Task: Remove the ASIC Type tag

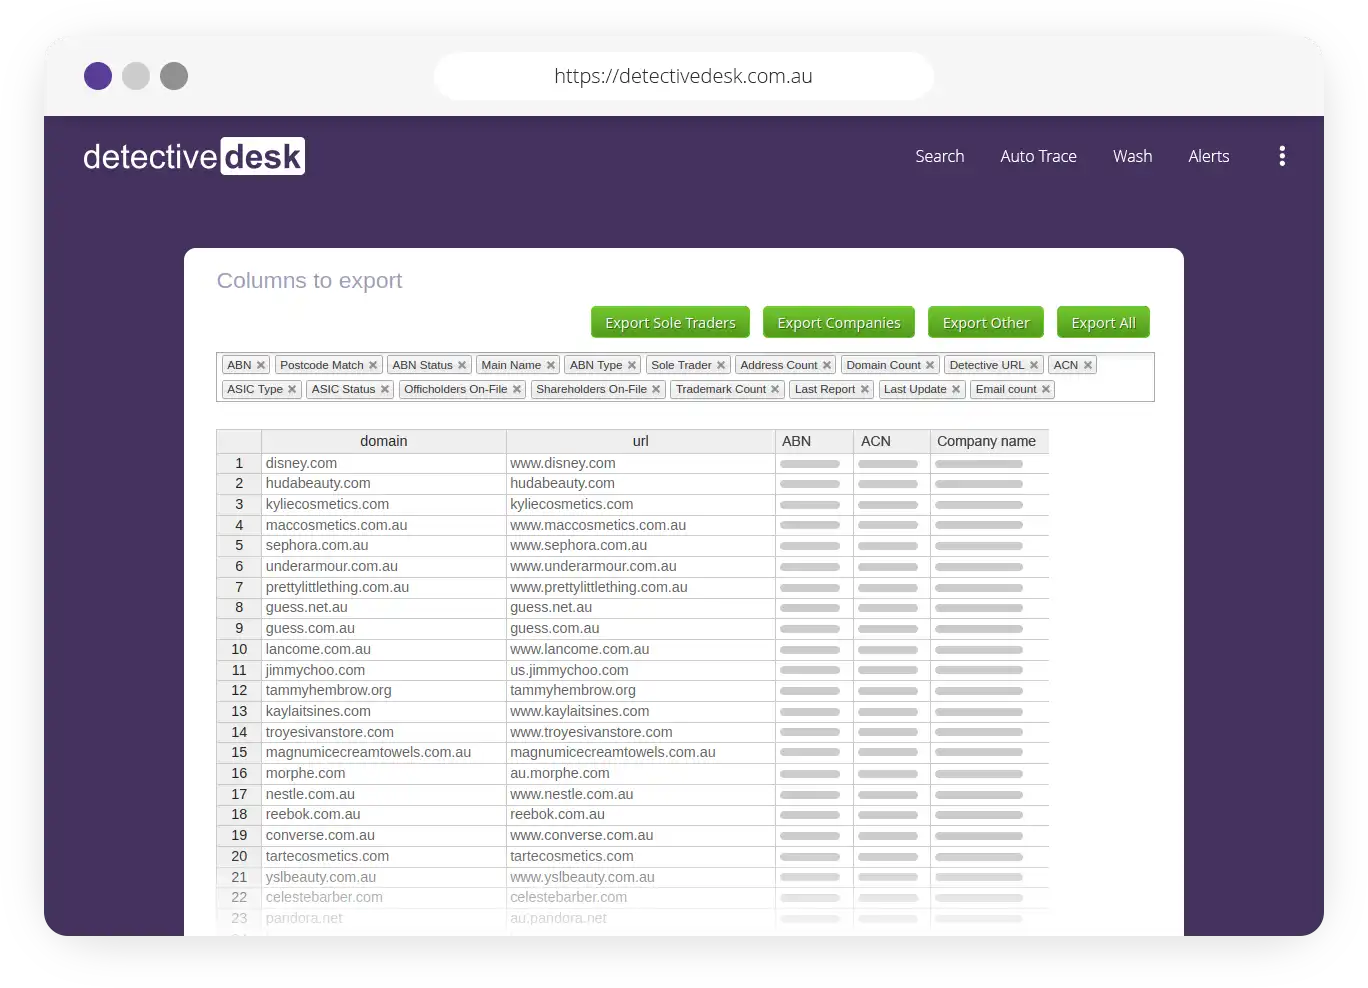Action: tap(292, 390)
